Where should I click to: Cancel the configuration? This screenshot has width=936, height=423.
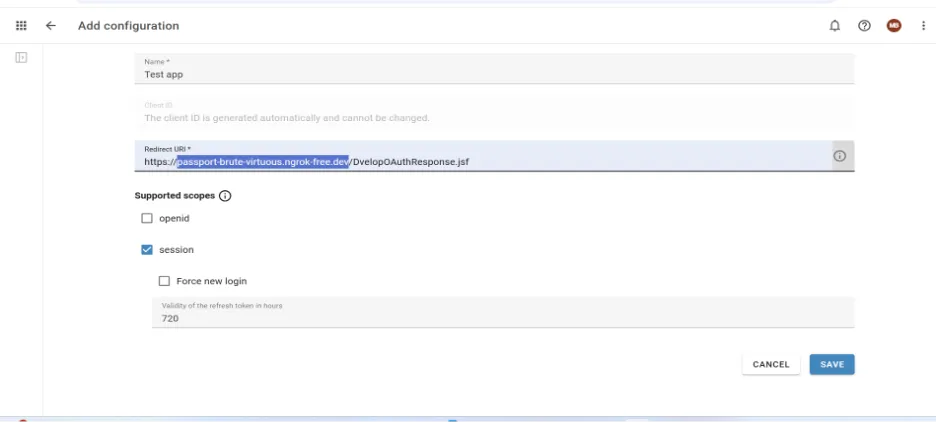(x=771, y=365)
